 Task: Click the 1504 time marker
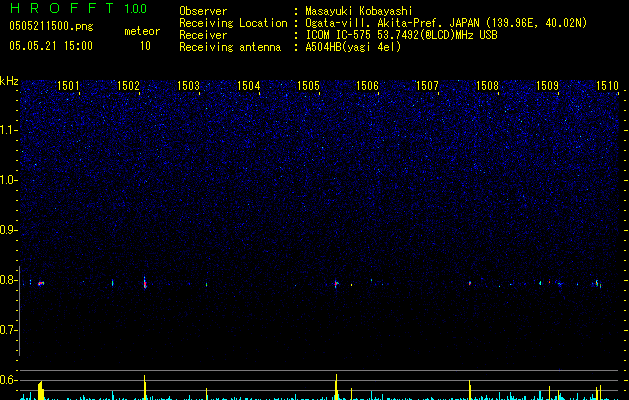pos(248,85)
